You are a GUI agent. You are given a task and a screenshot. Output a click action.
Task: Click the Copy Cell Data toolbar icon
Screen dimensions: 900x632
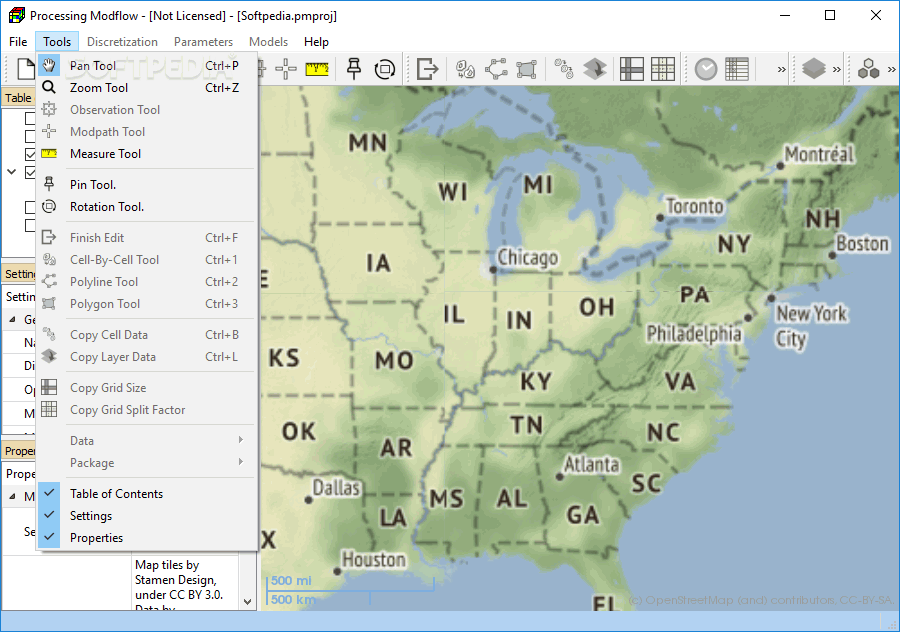point(564,69)
